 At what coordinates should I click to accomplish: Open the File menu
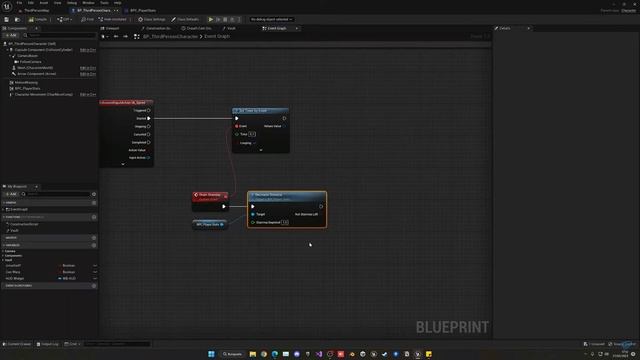click(x=19, y=3)
